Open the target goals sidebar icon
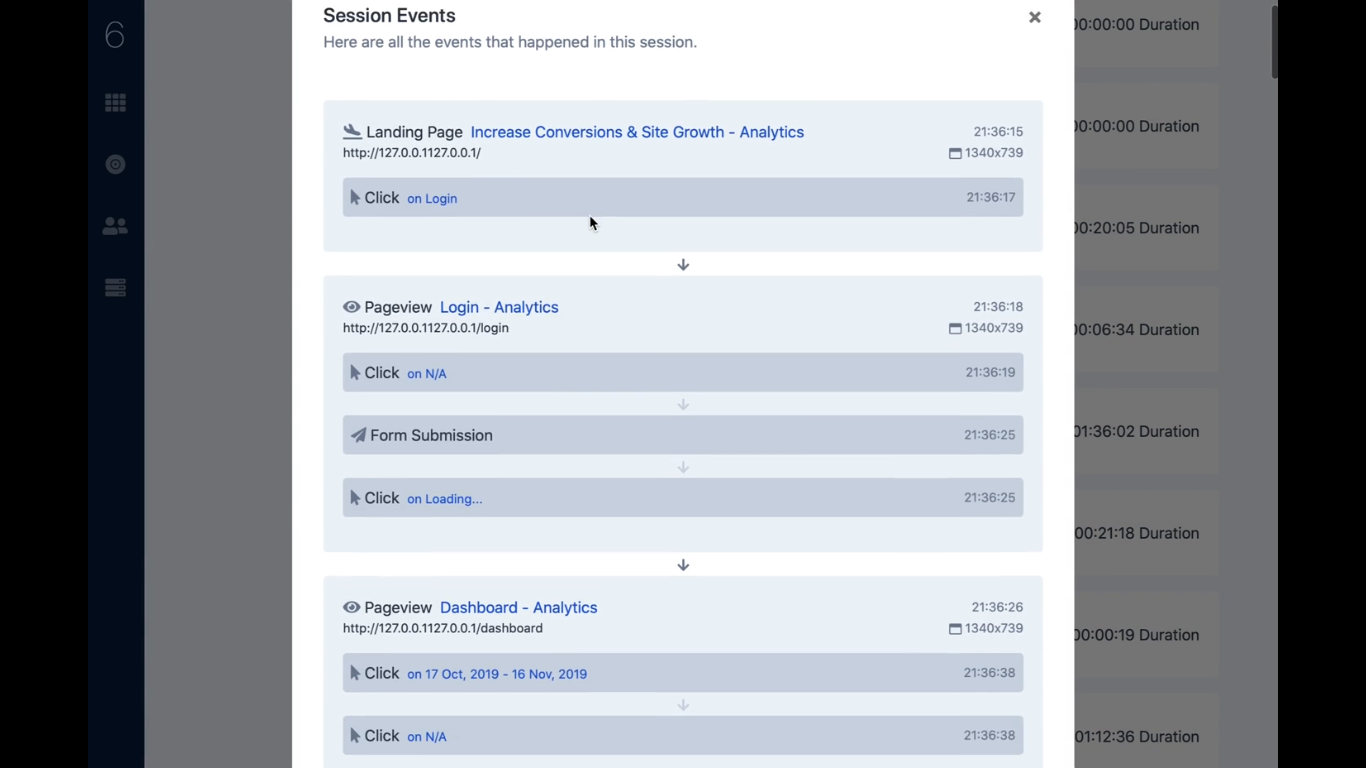Viewport: 1366px width, 768px height. (x=115, y=164)
